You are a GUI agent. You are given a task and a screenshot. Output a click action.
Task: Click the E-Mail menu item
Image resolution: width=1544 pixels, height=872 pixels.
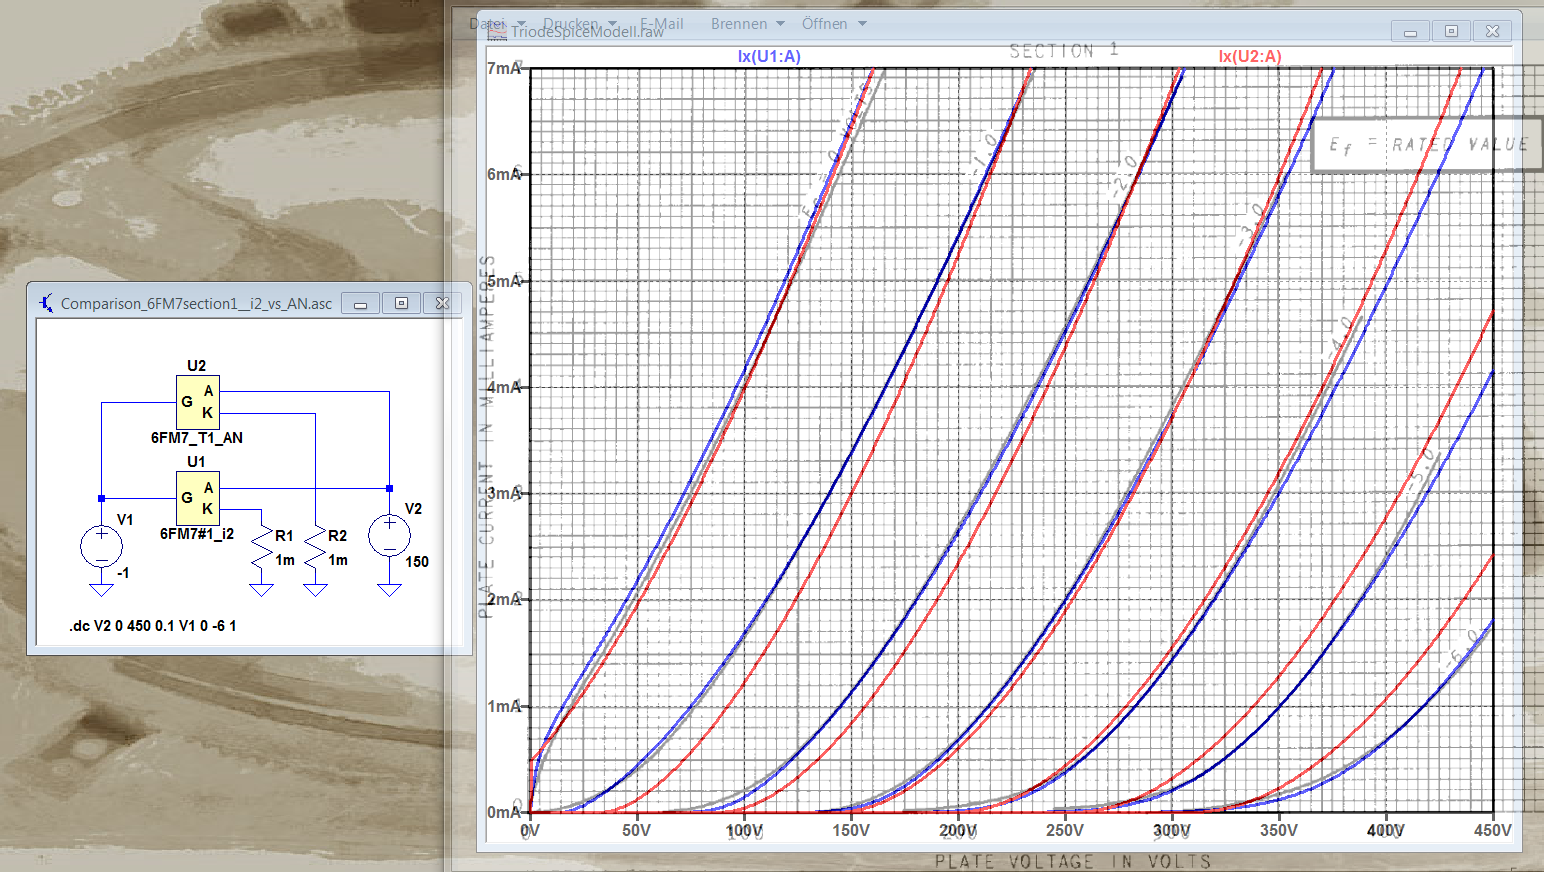point(662,23)
